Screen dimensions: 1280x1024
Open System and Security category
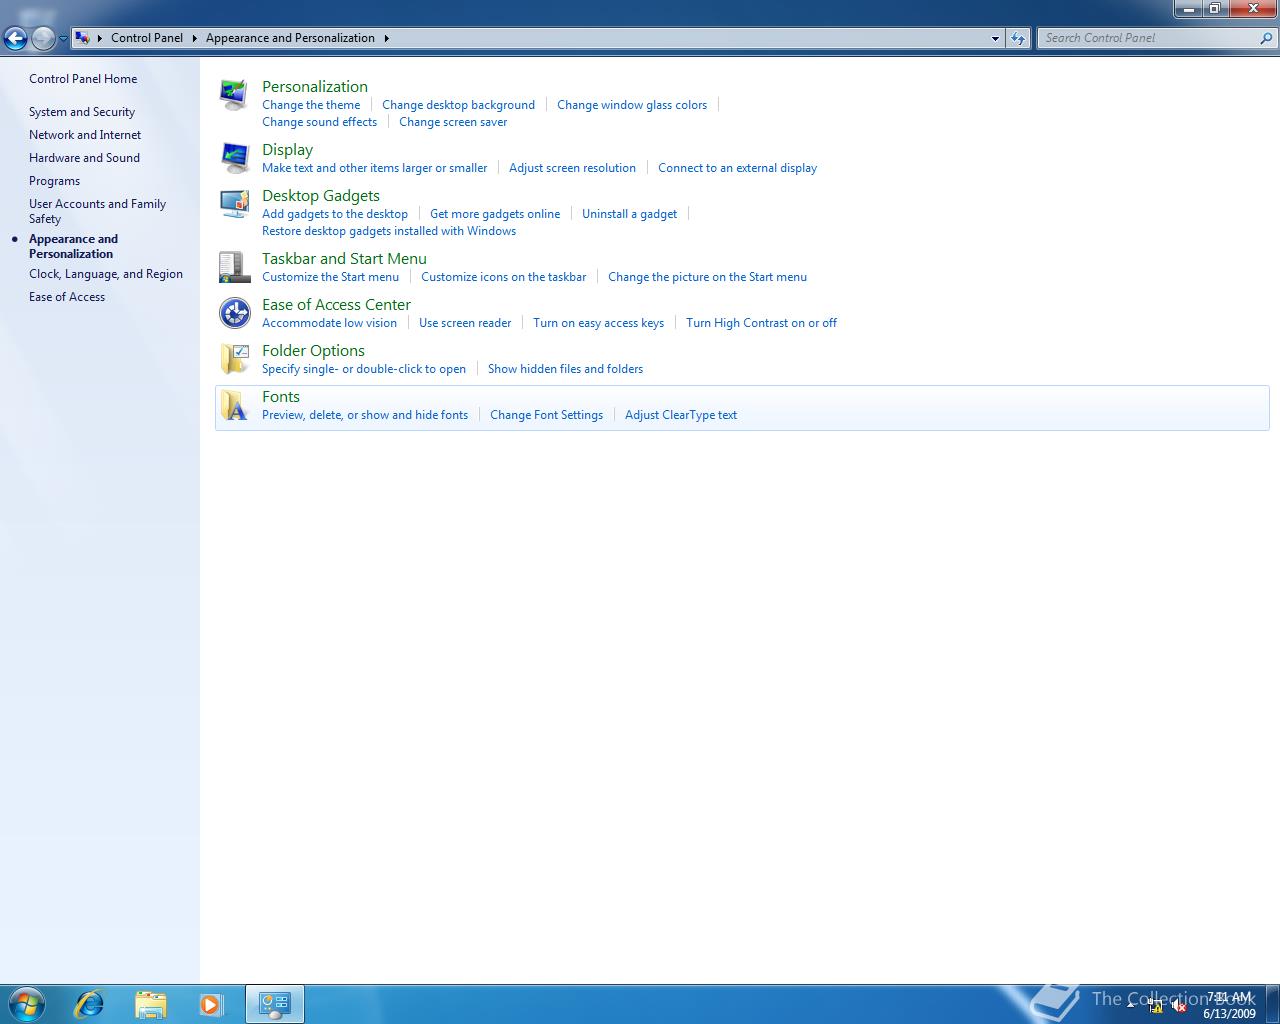(x=82, y=112)
